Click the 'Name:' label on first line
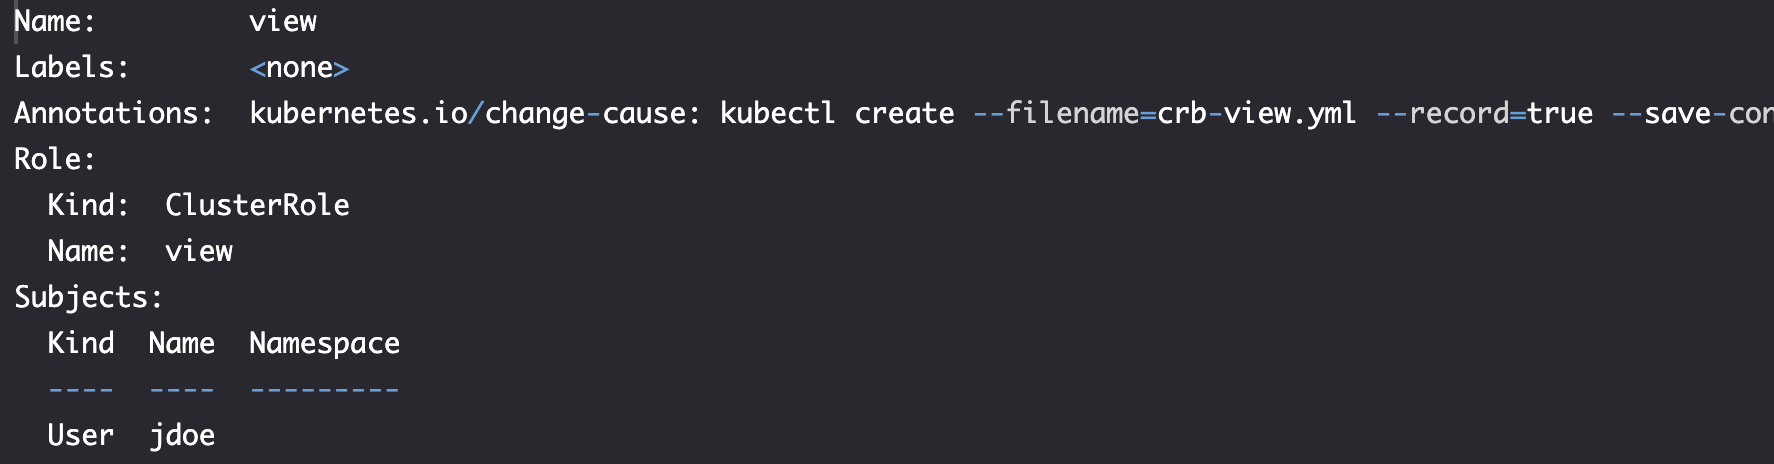Viewport: 1774px width, 464px height. pyautogui.click(x=55, y=21)
